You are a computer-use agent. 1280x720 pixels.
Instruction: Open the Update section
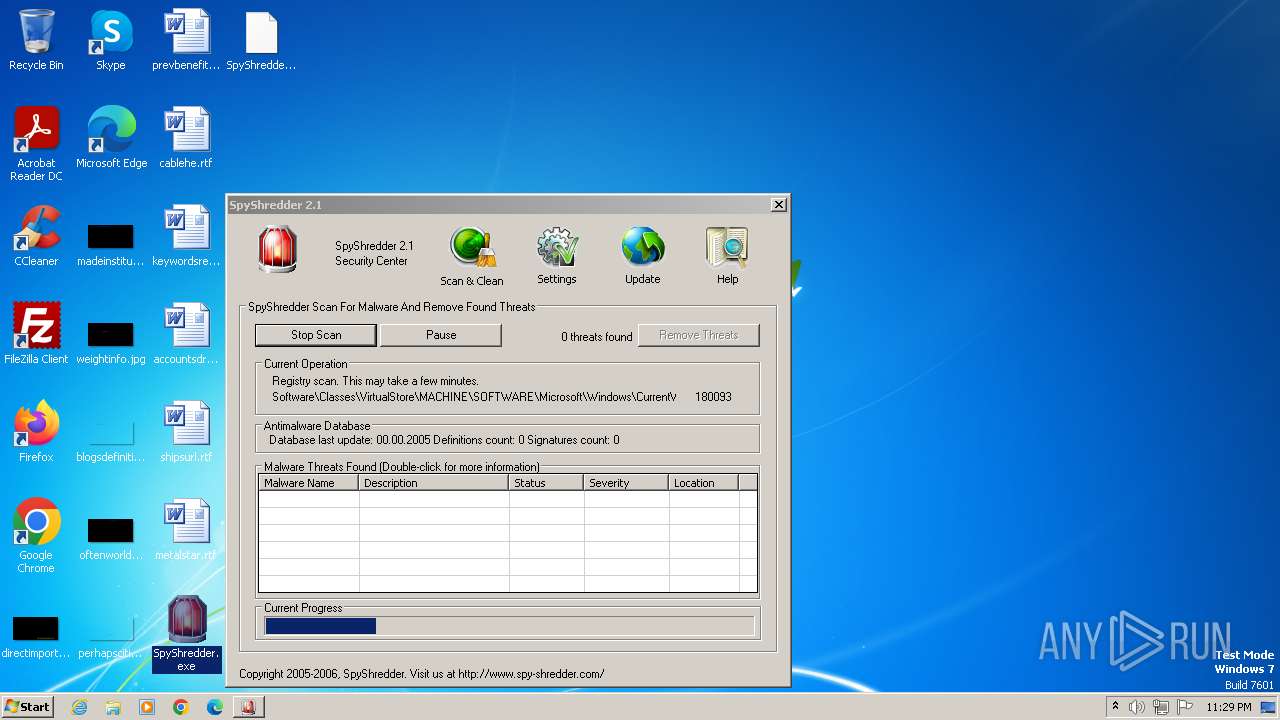pyautogui.click(x=642, y=256)
